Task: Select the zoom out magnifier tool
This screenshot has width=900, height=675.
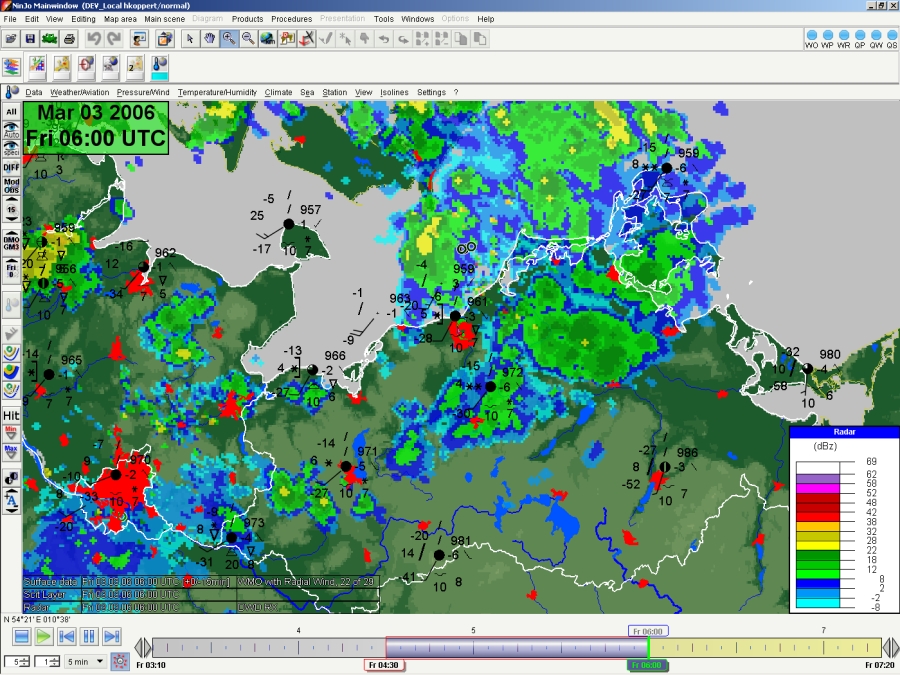Action: tap(249, 39)
